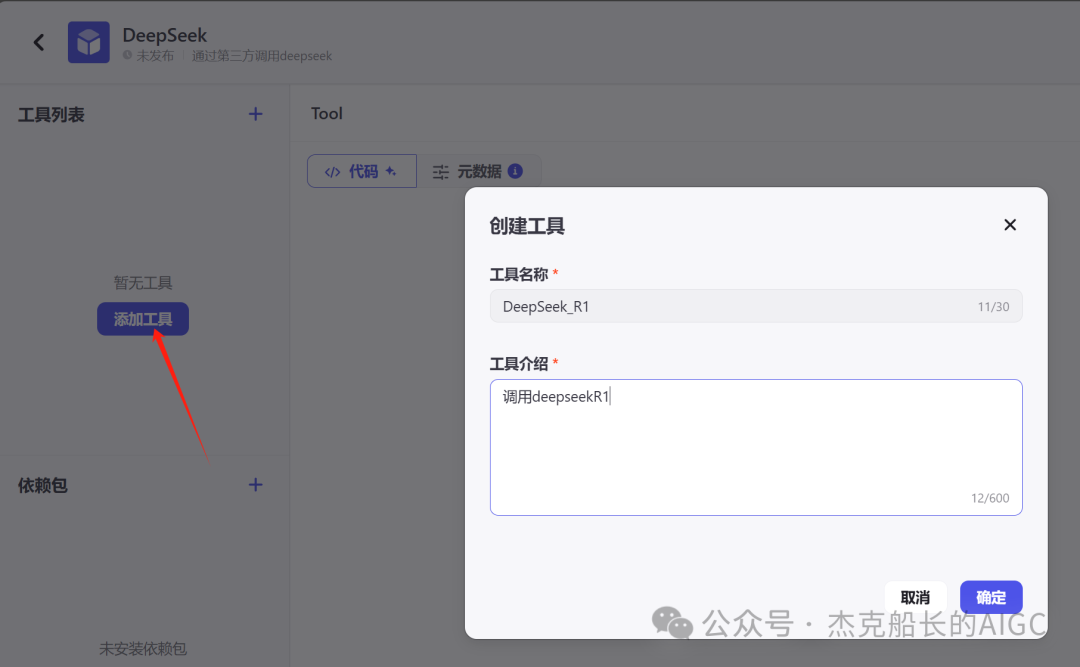Click the info icon next to 元数据
Viewport: 1080px width, 667px height.
pyautogui.click(x=515, y=171)
